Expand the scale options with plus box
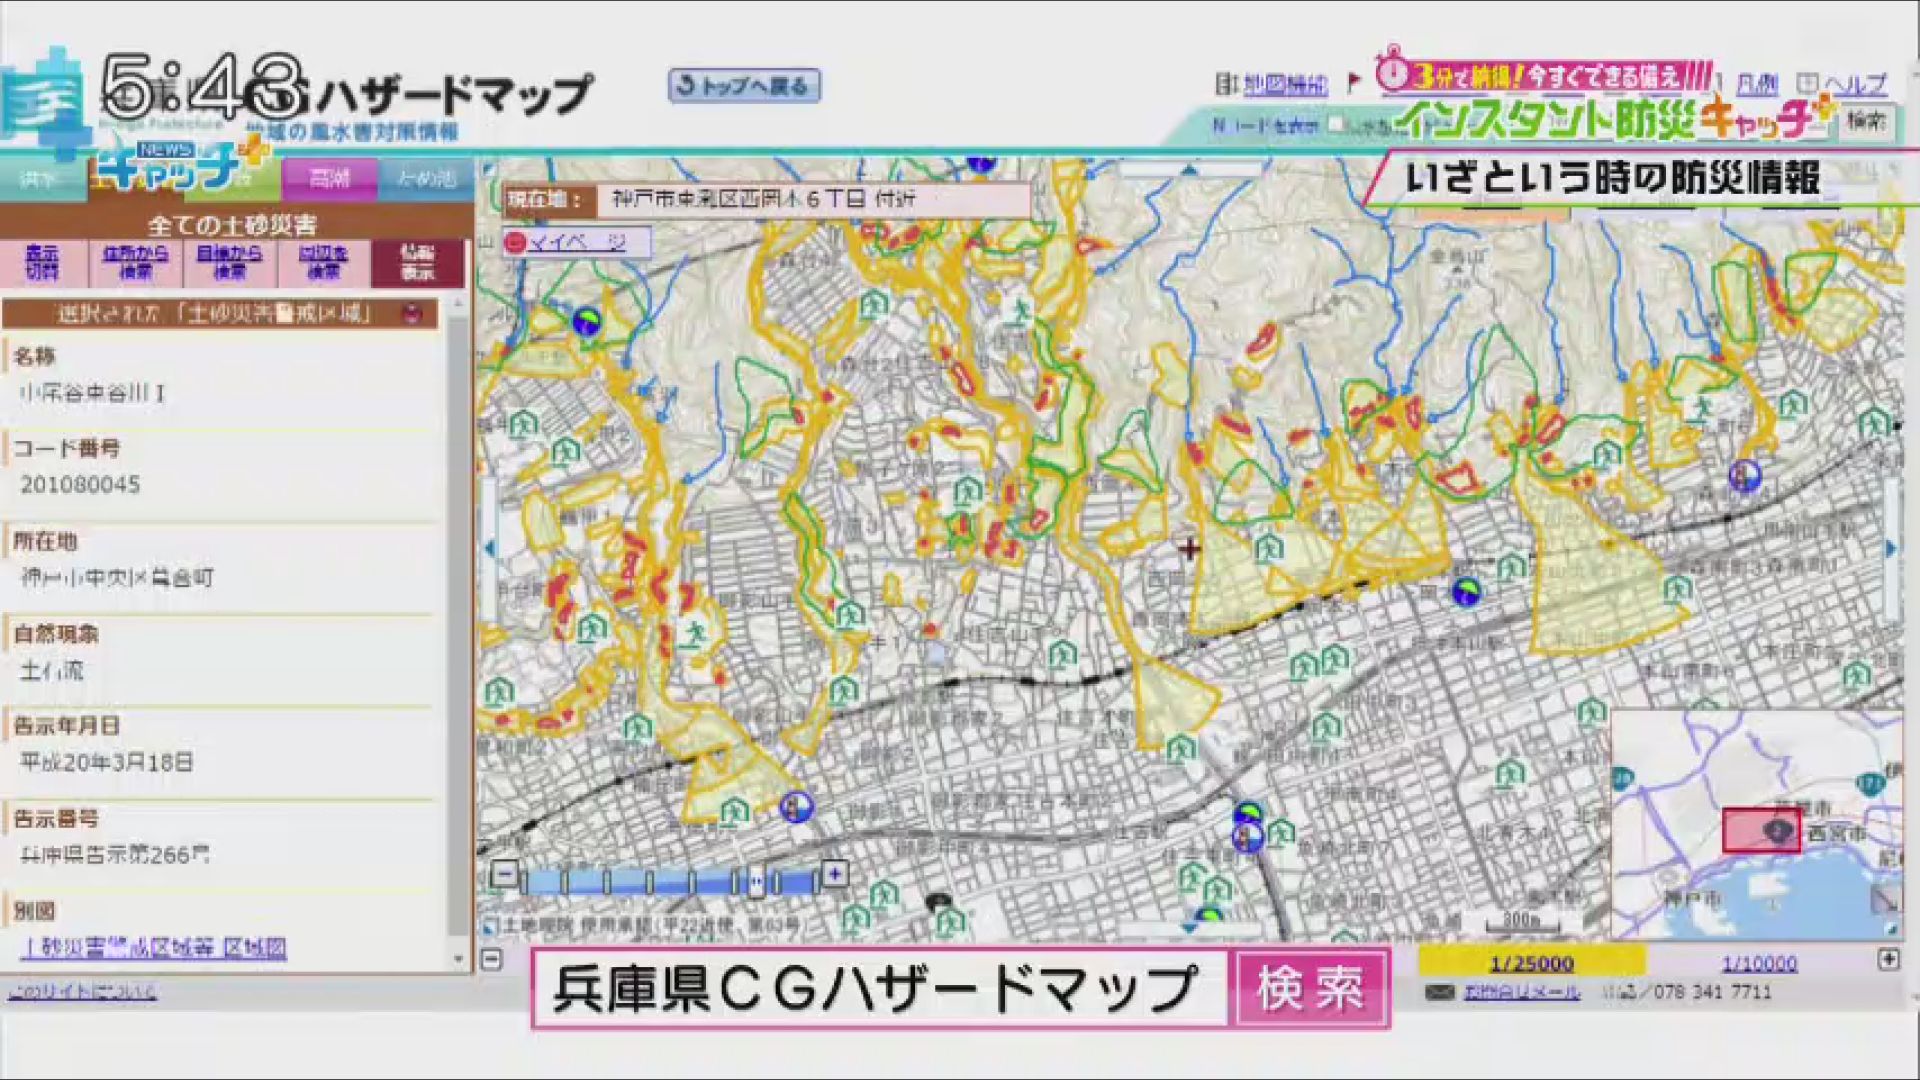This screenshot has width=1920, height=1080. click(1888, 959)
